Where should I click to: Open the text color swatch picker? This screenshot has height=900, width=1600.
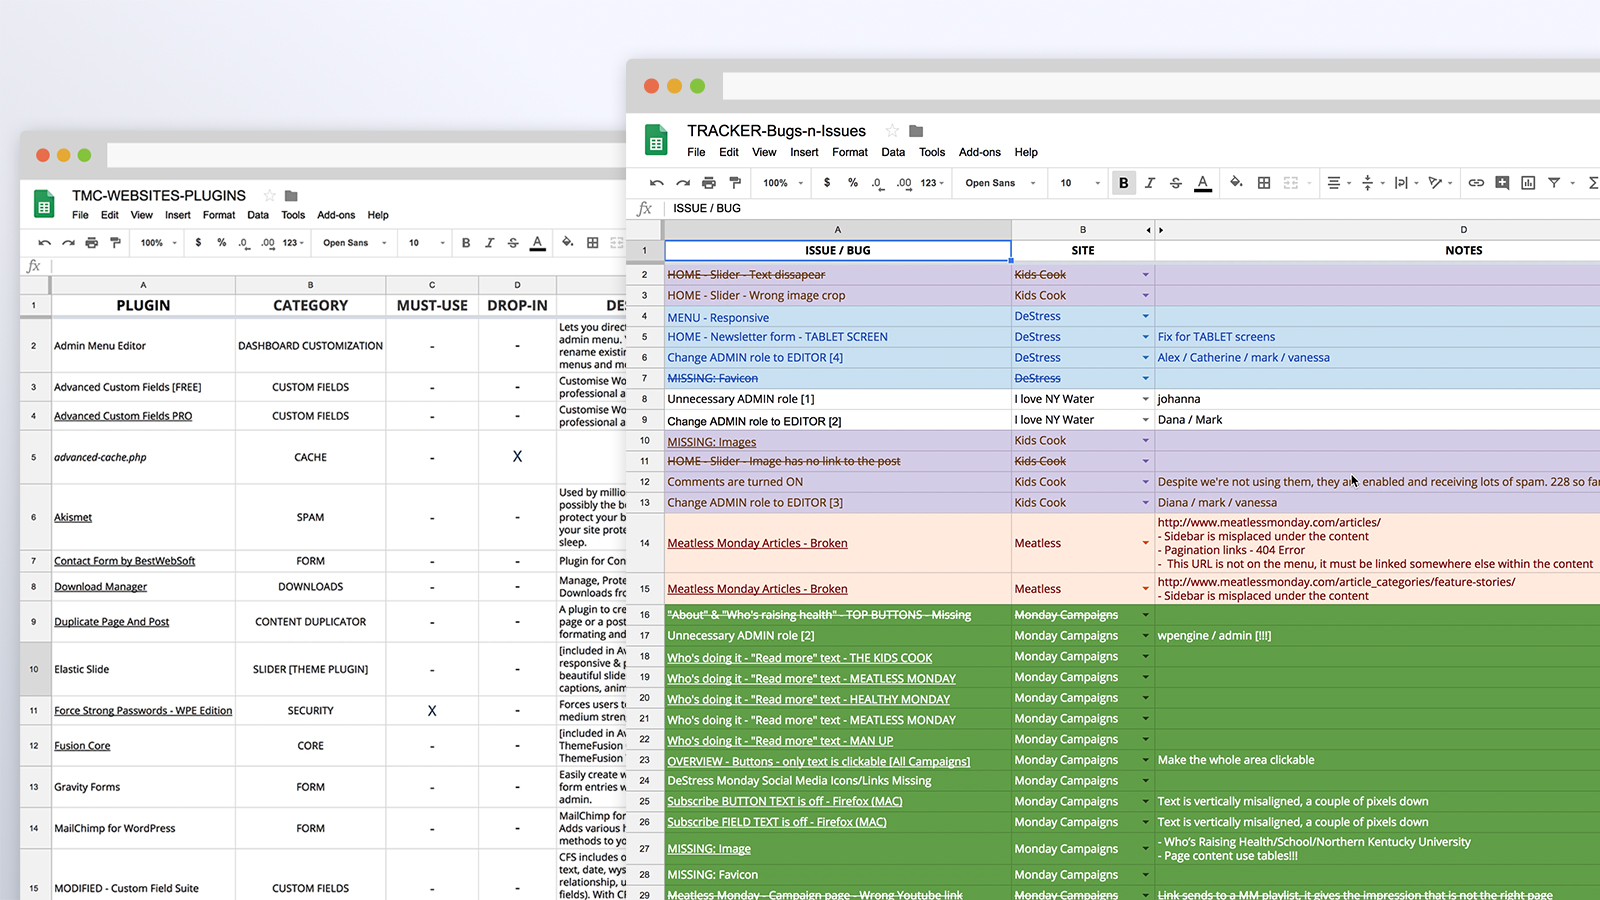click(1203, 183)
